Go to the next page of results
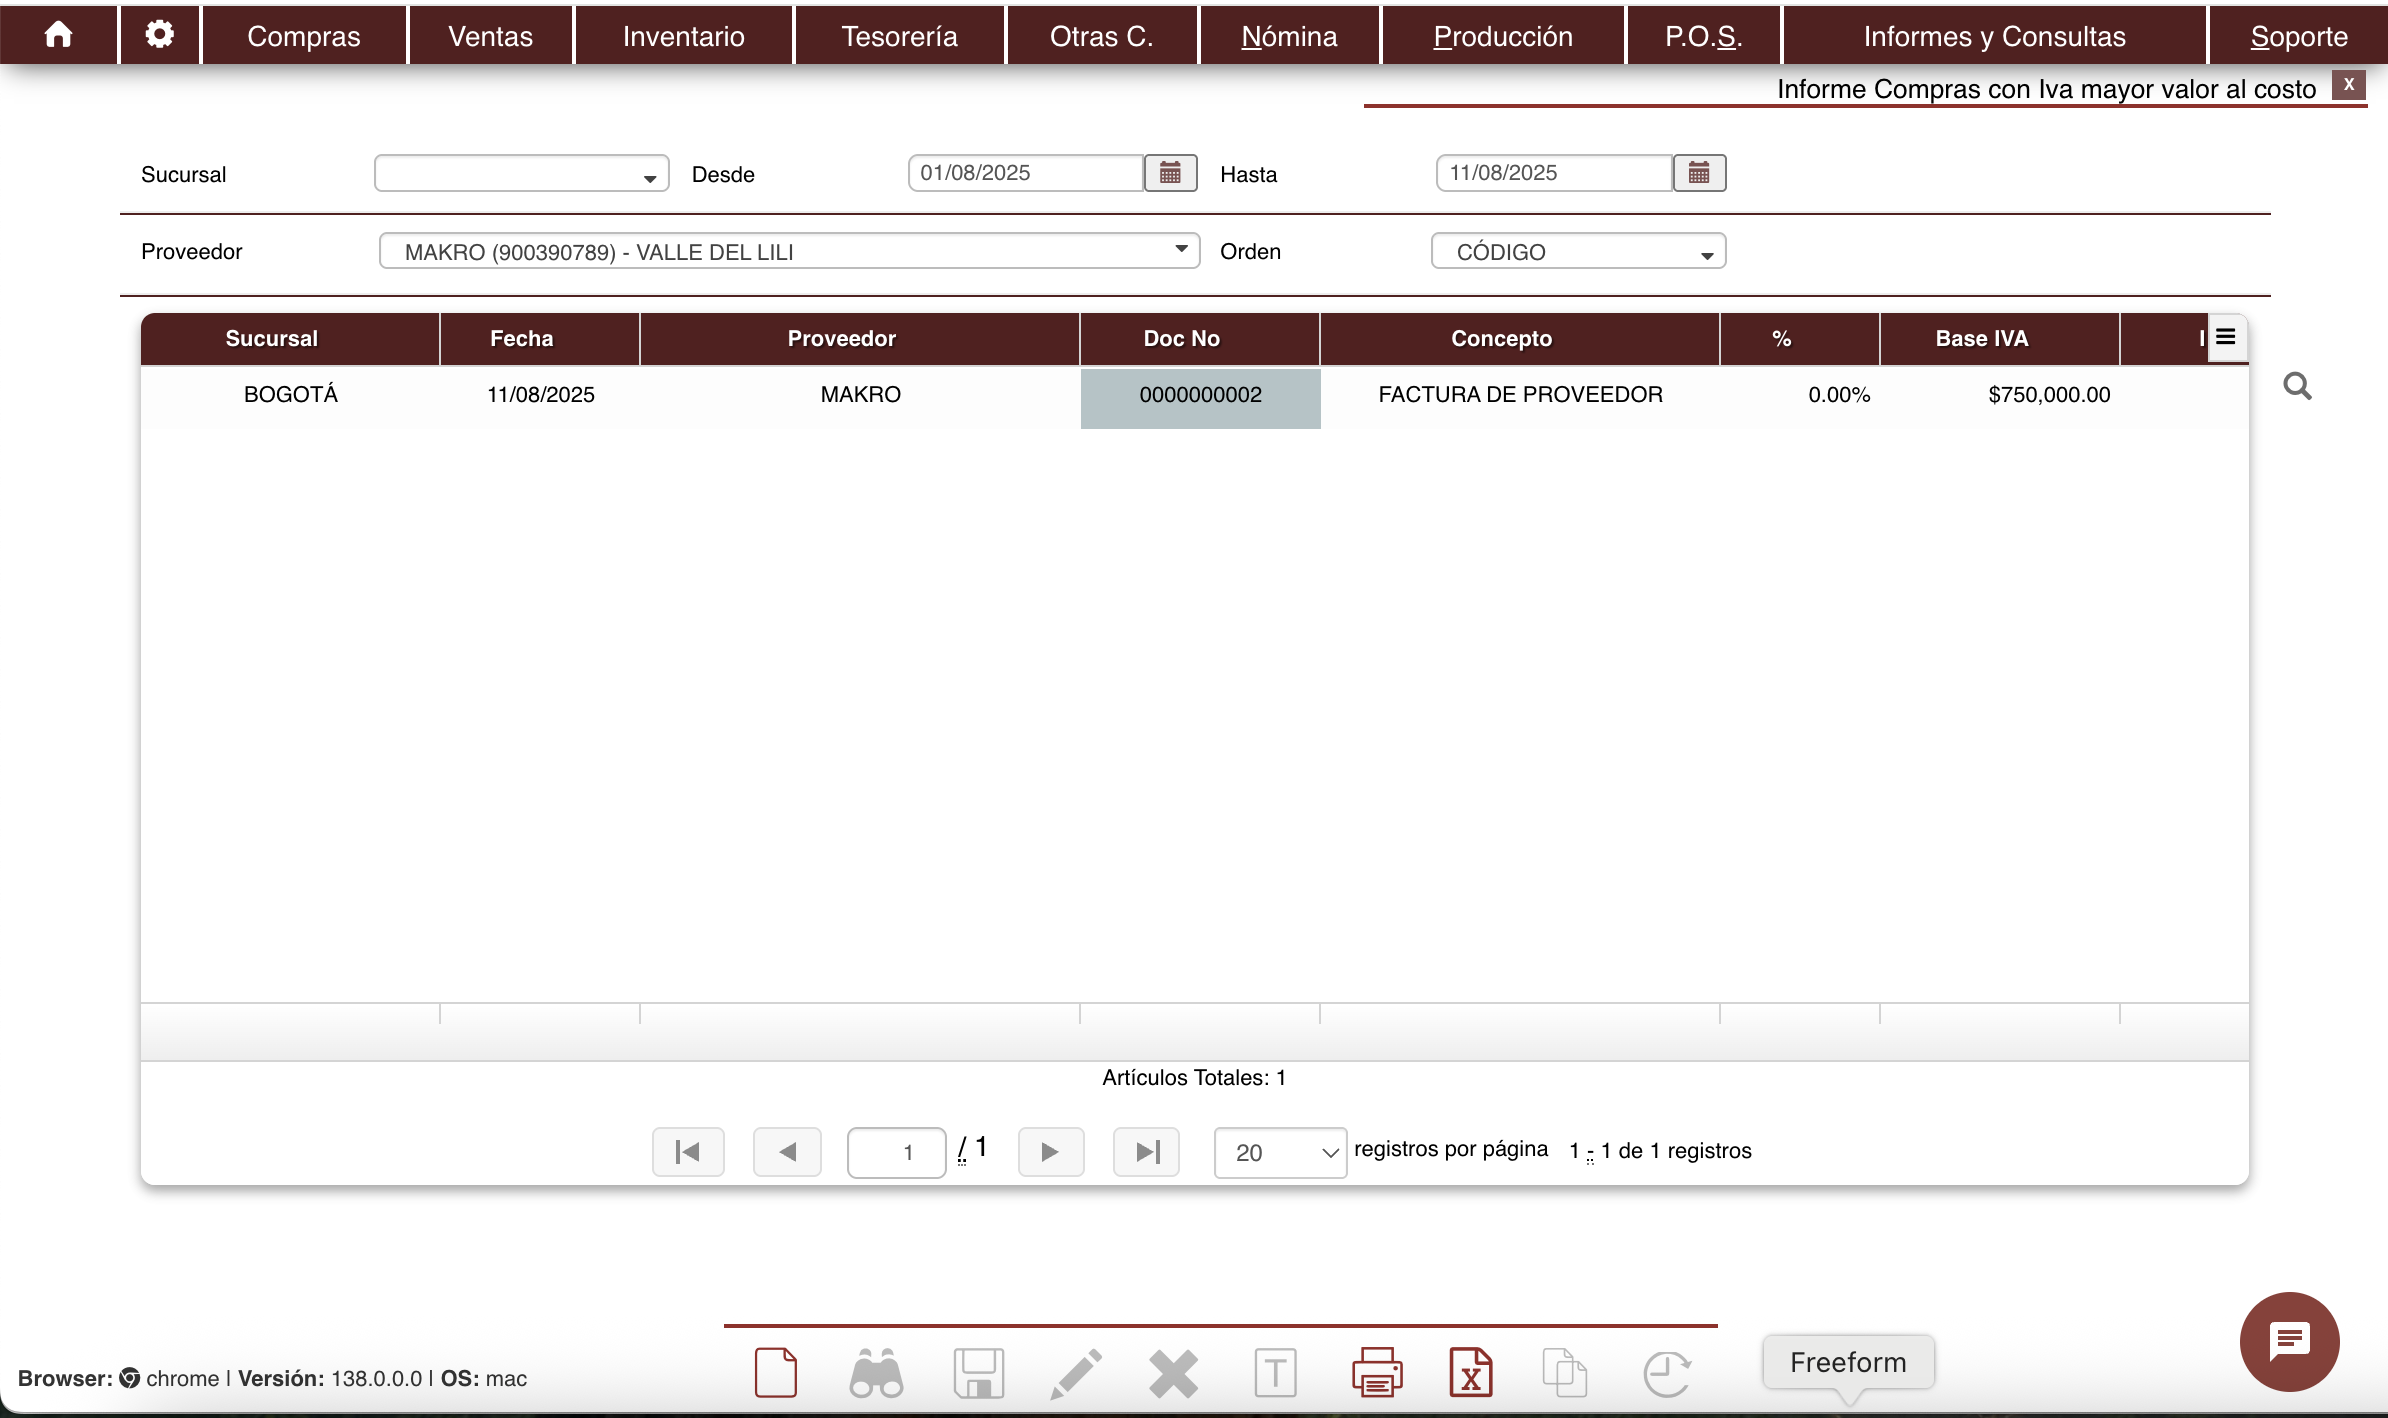The width and height of the screenshot is (2388, 1418). coord(1050,1152)
